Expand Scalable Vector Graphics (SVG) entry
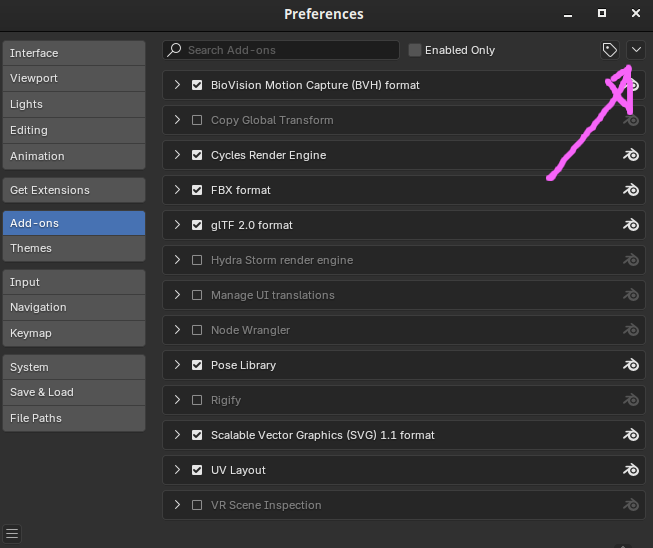 tap(177, 435)
